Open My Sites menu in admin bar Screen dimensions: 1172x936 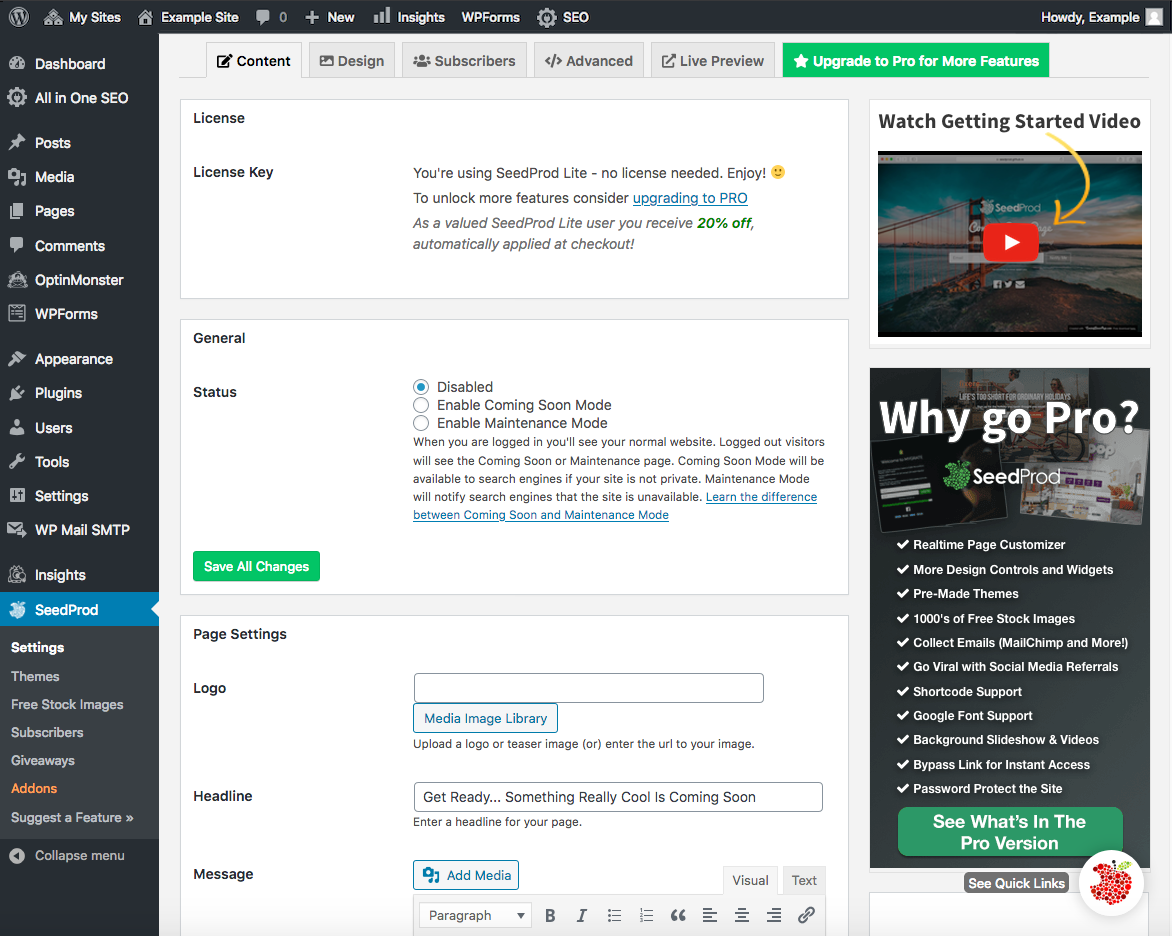[x=82, y=16]
